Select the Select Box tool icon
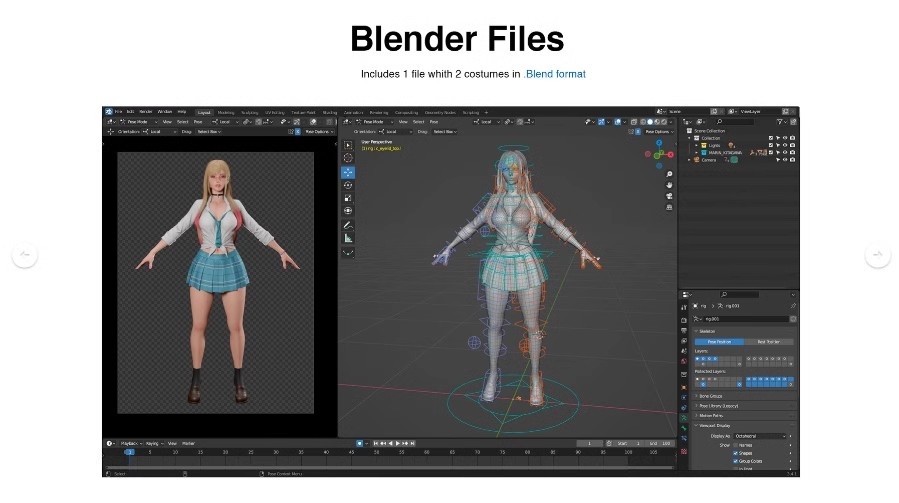 tap(348, 145)
